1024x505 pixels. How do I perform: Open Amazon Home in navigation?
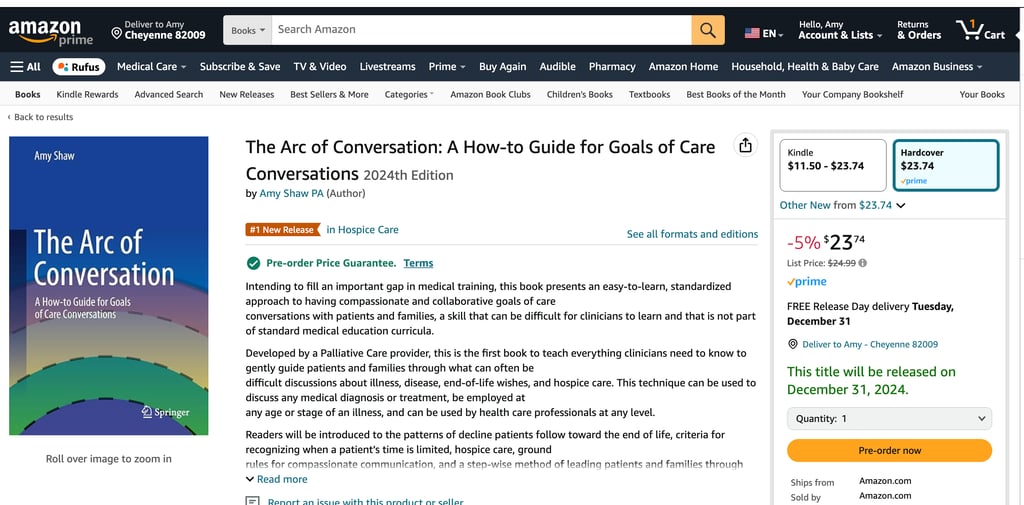(x=683, y=67)
